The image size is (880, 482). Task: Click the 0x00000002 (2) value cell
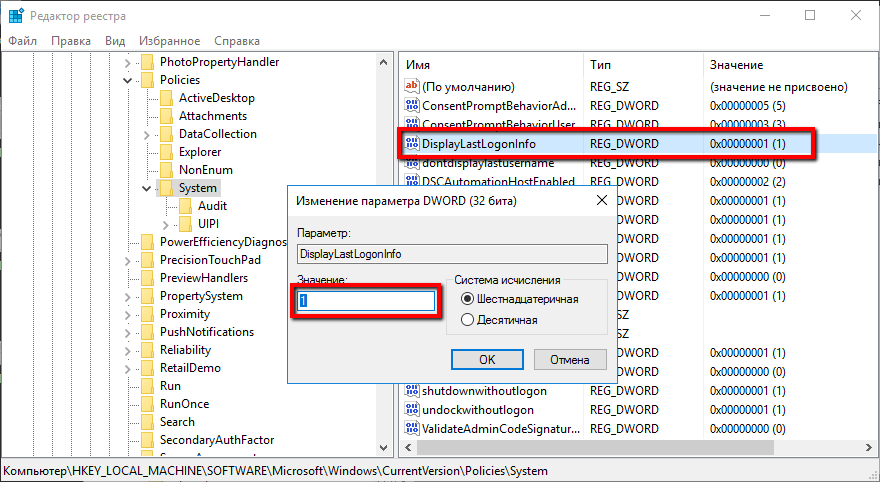pos(747,182)
